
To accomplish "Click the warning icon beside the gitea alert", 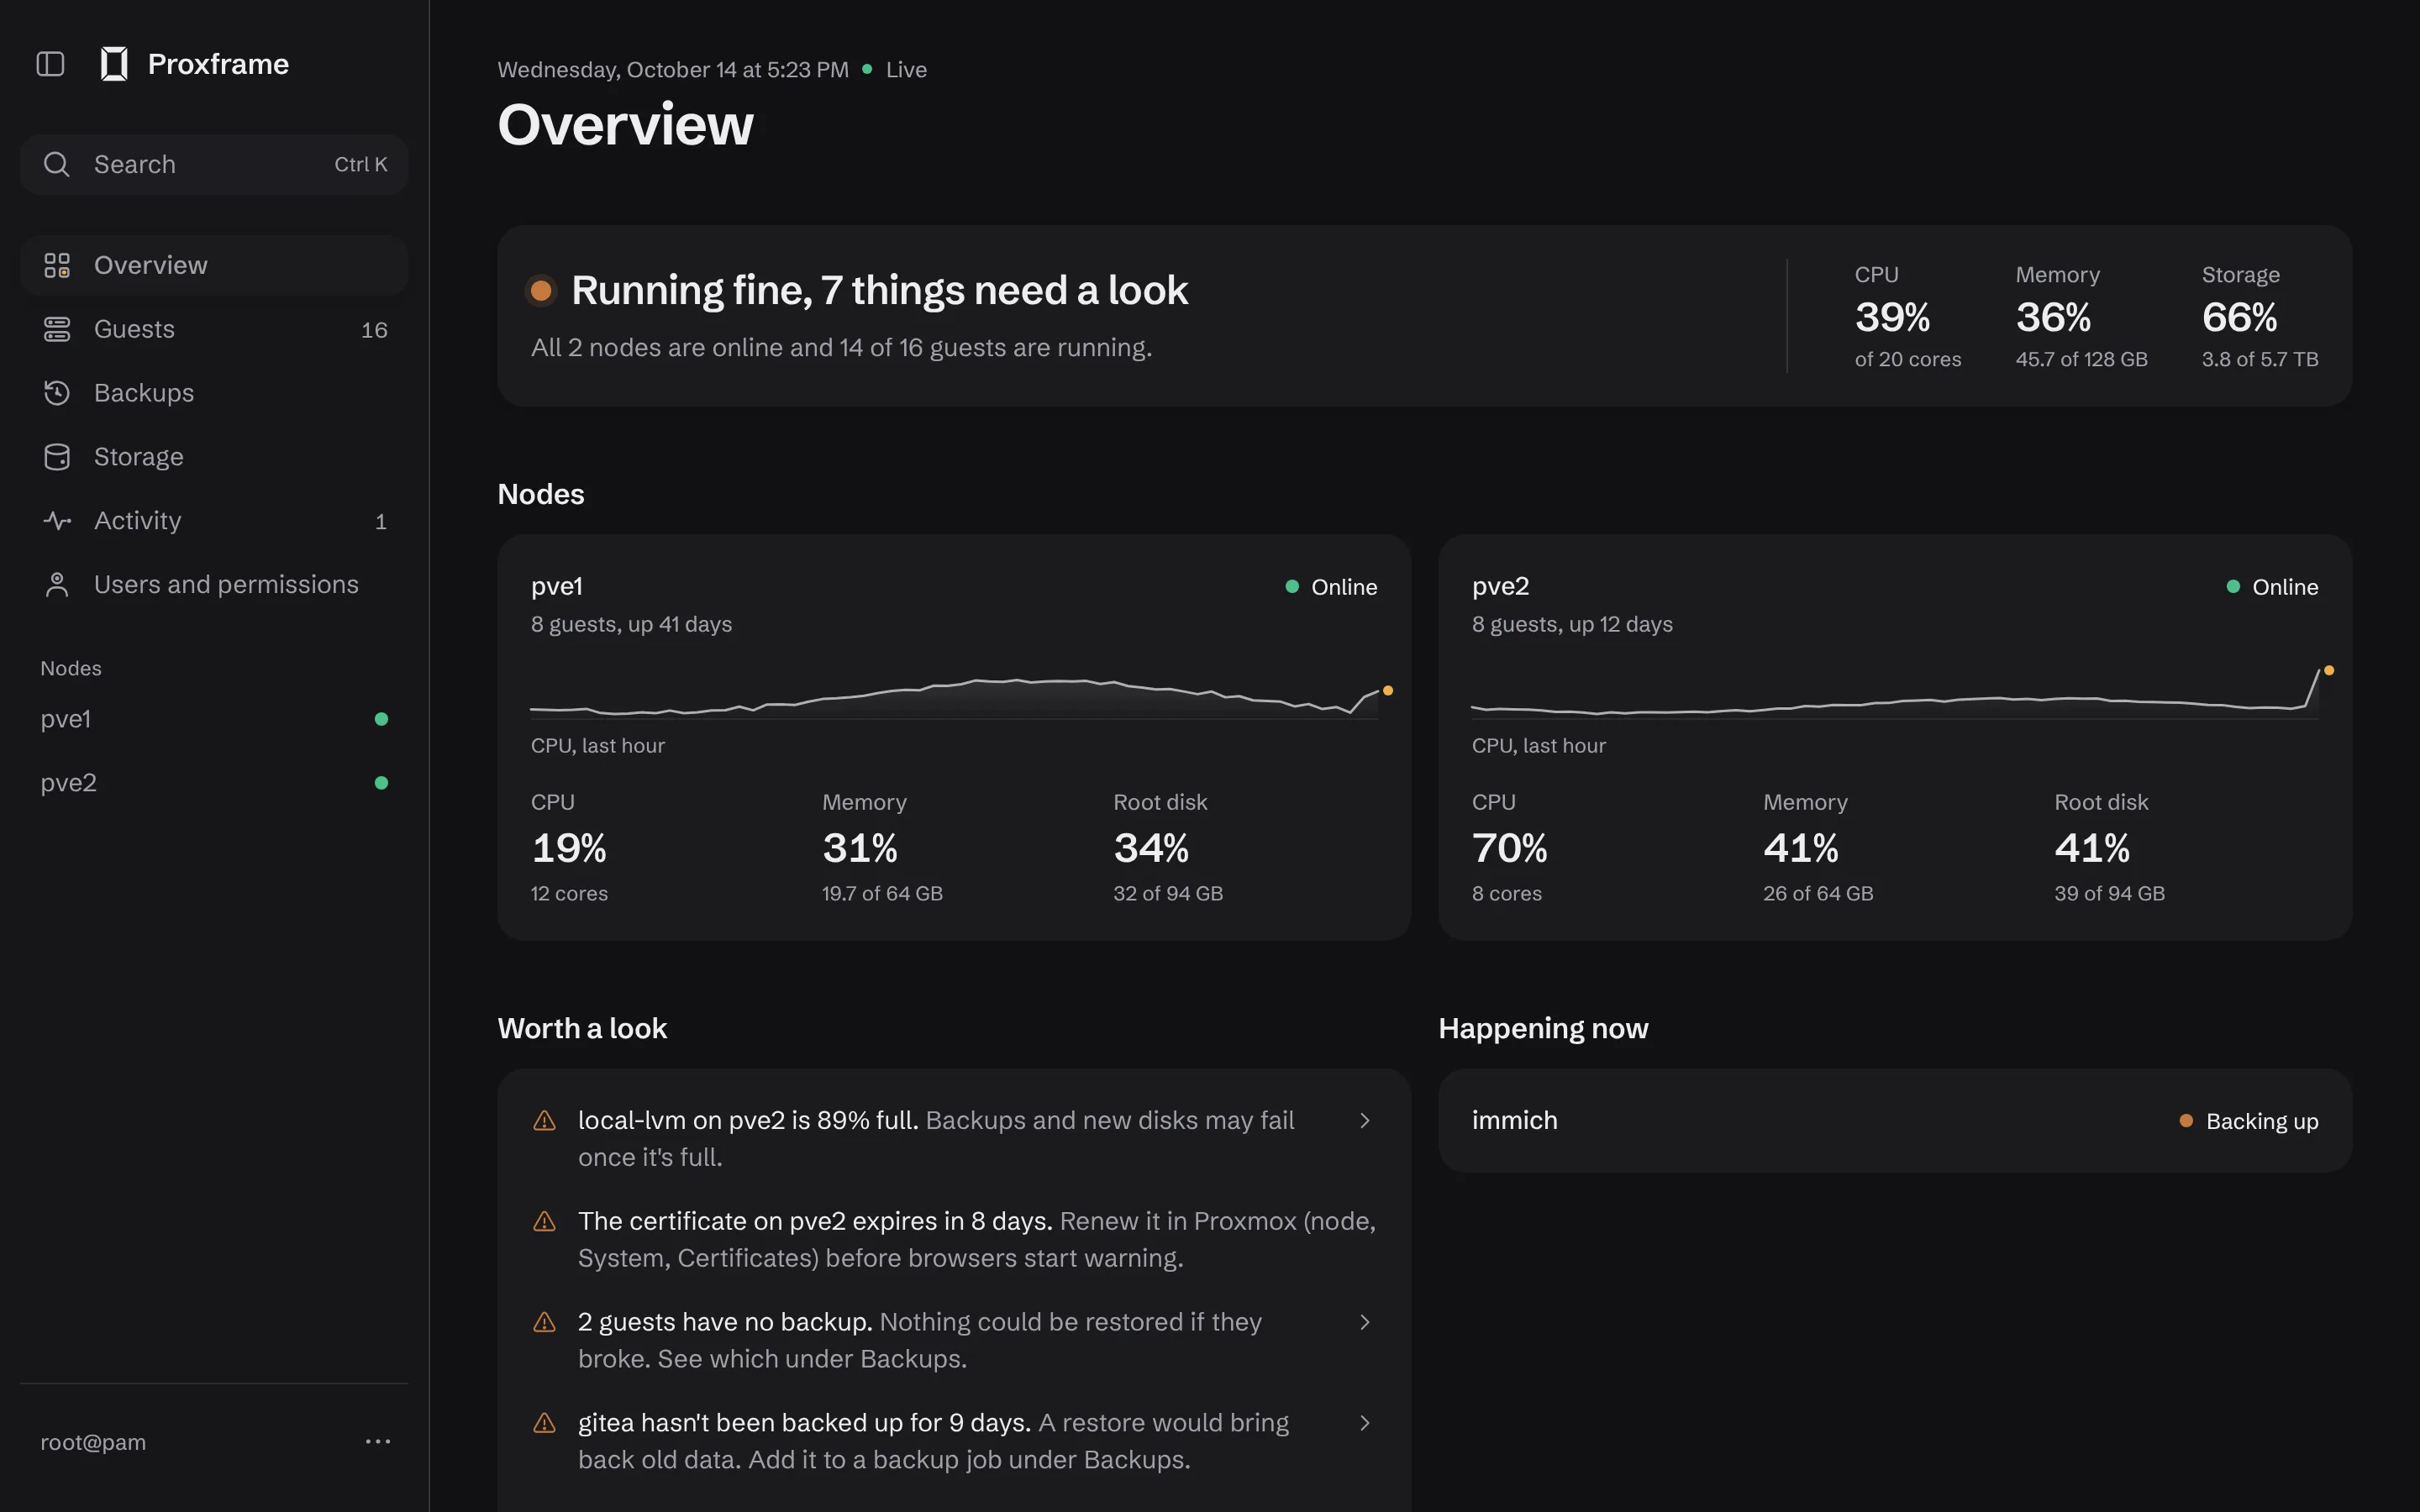I will point(544,1424).
